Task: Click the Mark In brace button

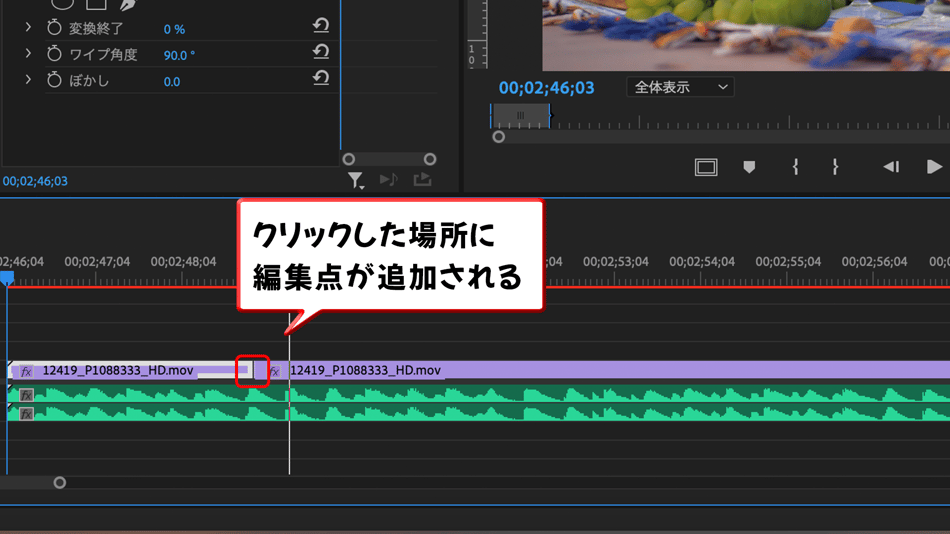Action: [x=795, y=167]
